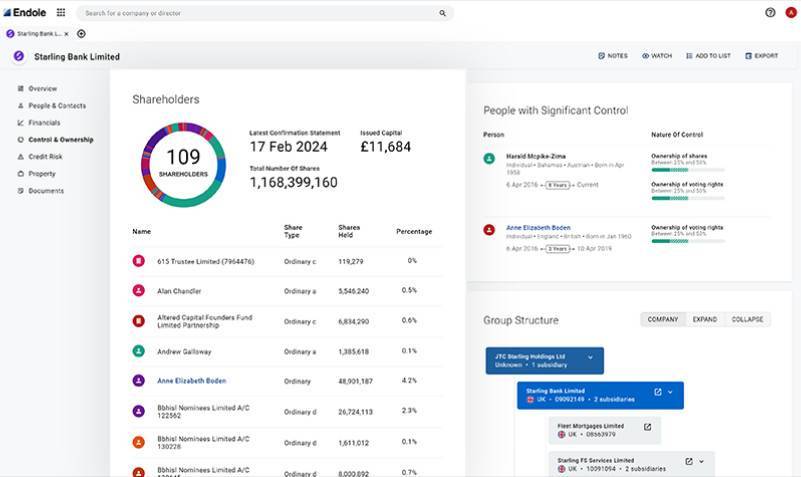The width and height of the screenshot is (801, 477).
Task: Click Harald Mcpike-Zima person avatar icon
Action: (489, 159)
